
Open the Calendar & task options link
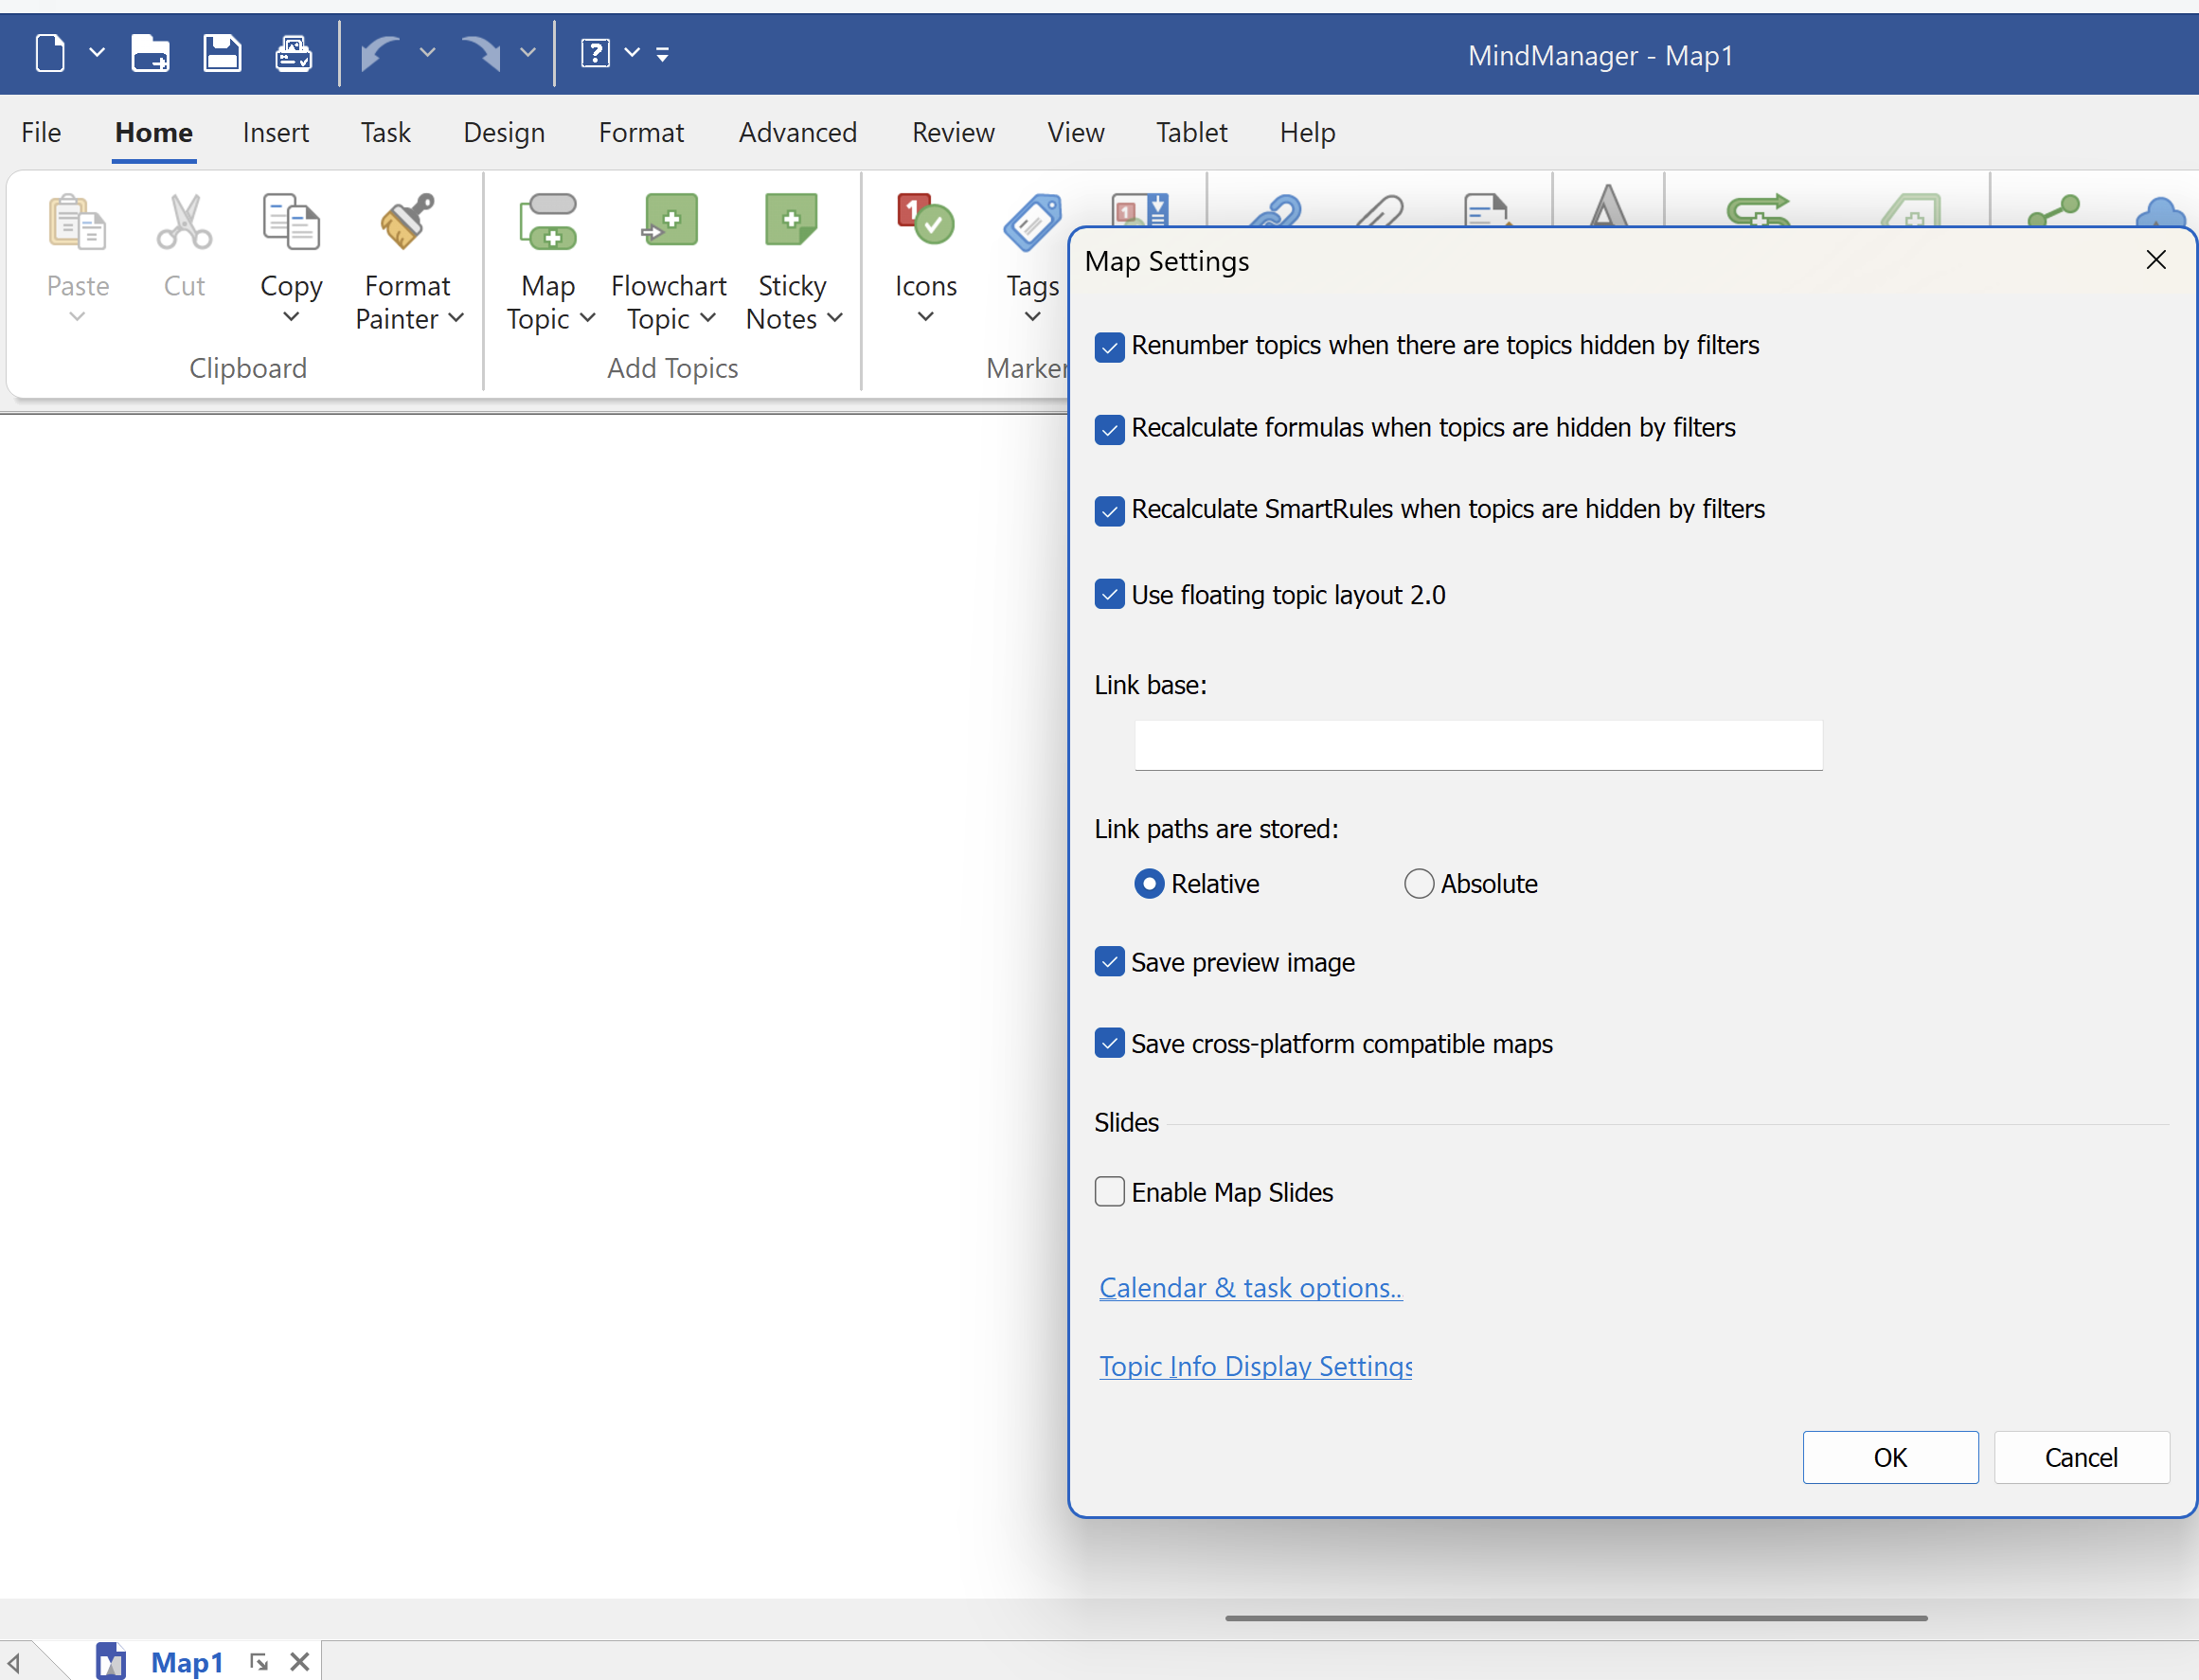pos(1250,1288)
